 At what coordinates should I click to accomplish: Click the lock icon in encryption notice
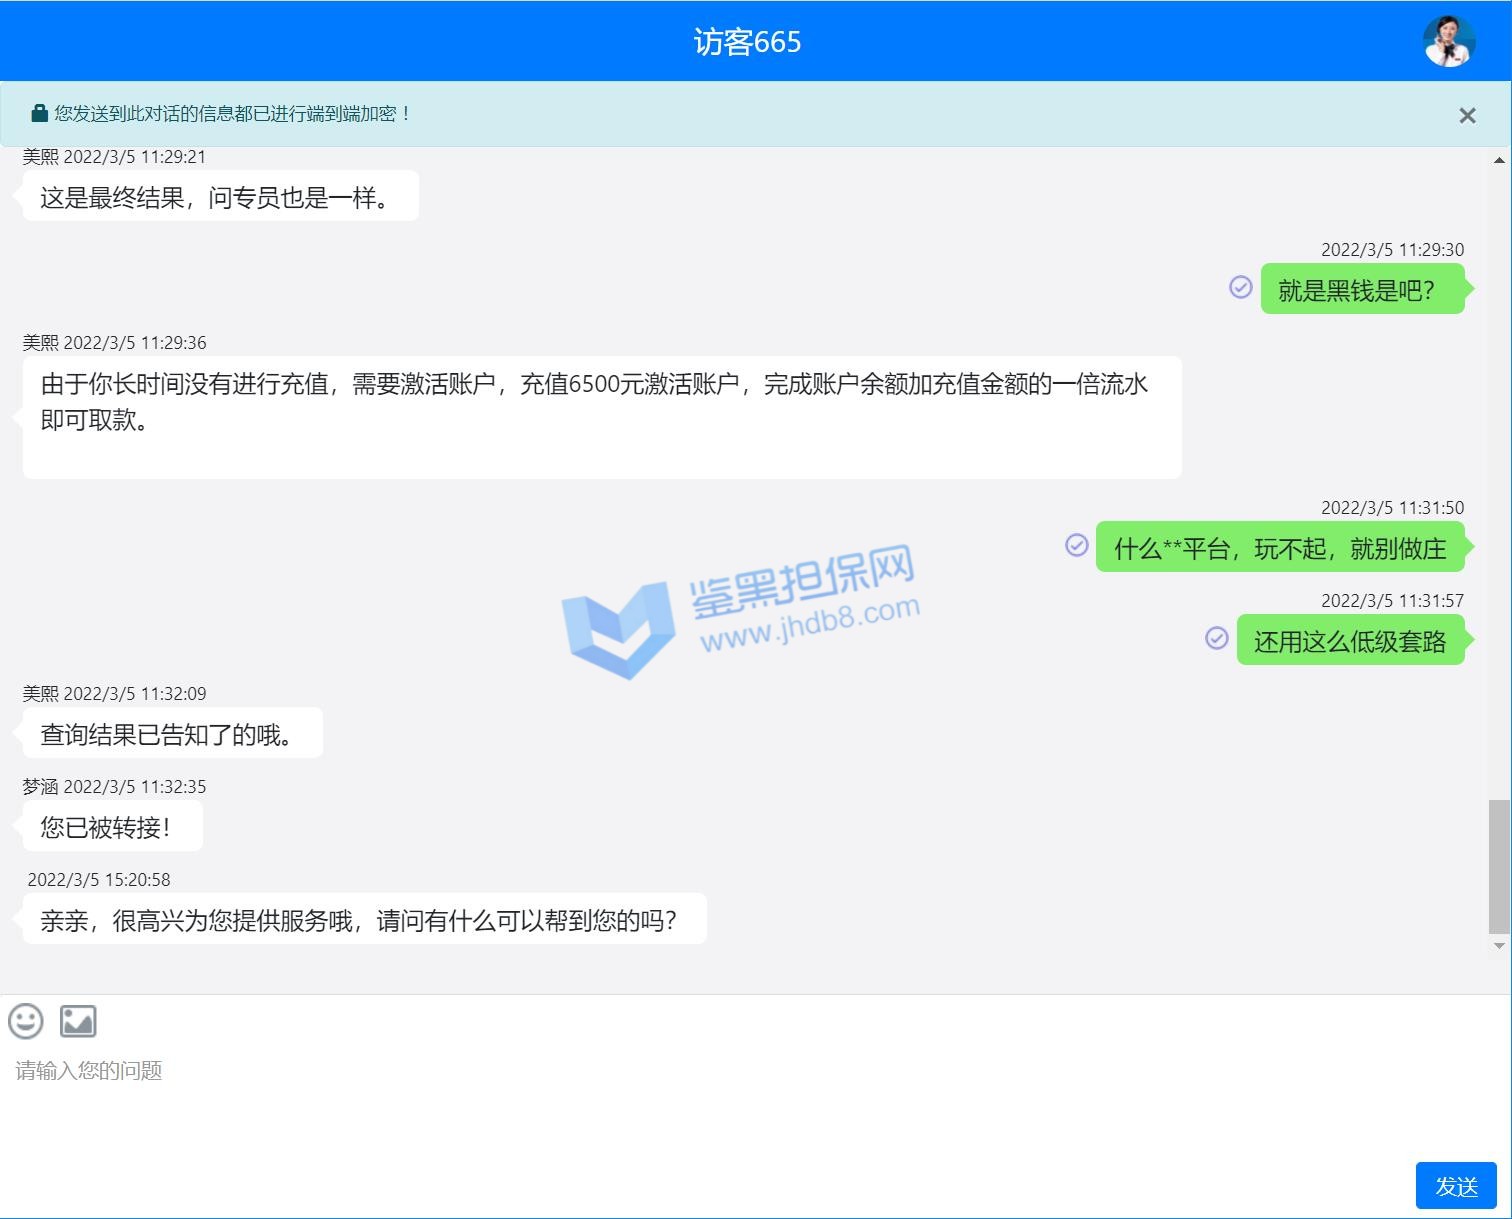point(39,114)
